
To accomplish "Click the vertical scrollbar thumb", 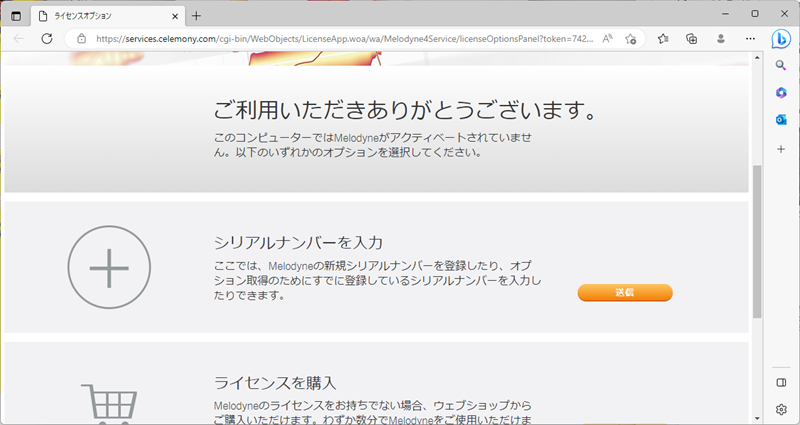I will pyautogui.click(x=757, y=241).
